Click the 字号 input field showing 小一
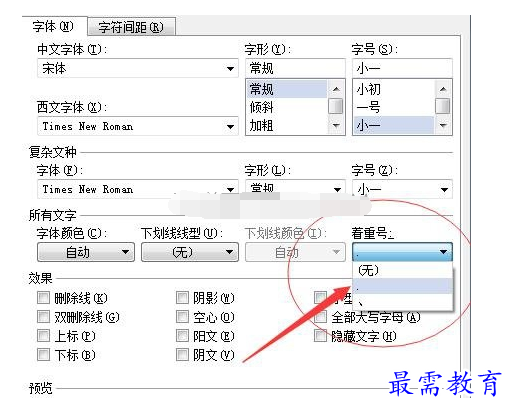Viewport: 510px width, 415px height. 402,68
